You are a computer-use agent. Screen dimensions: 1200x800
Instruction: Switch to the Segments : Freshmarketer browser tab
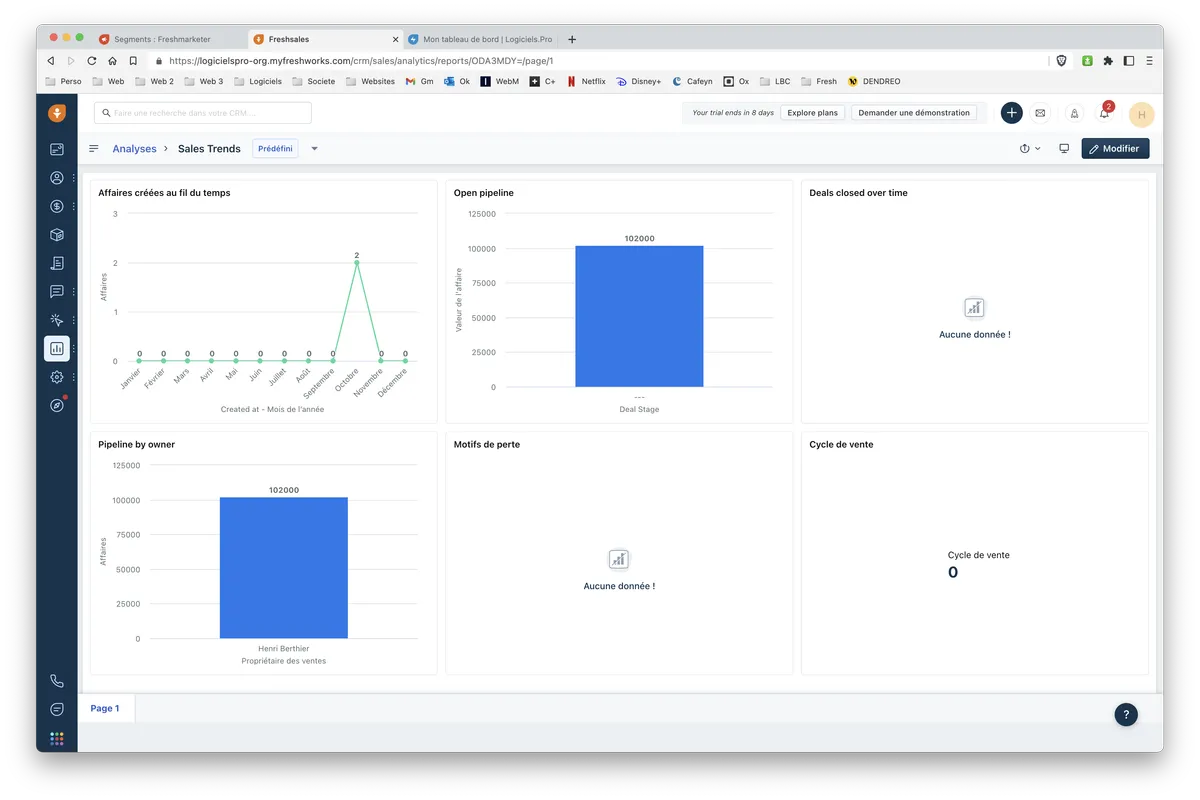click(162, 39)
